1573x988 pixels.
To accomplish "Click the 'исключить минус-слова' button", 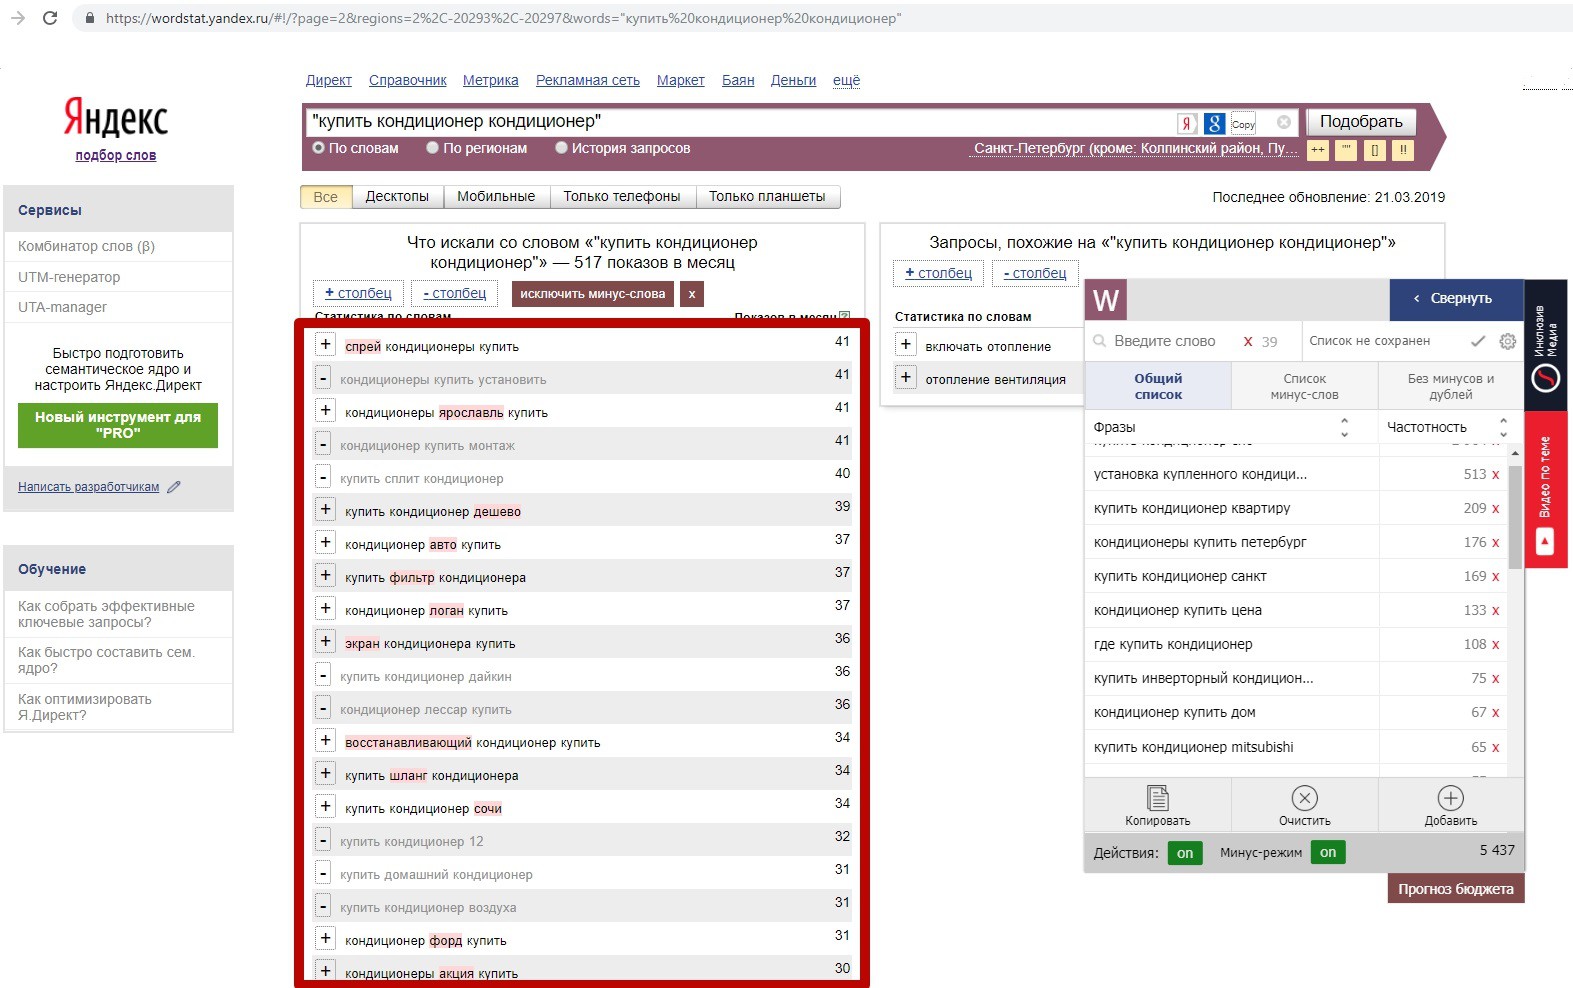I will [x=592, y=294].
